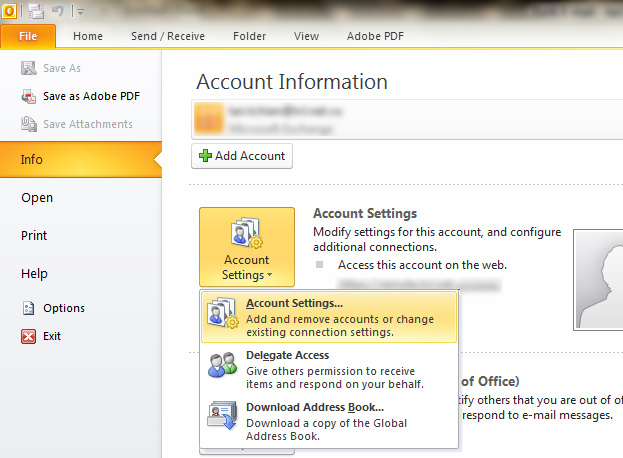This screenshot has height=458, width=623.
Task: Click the blurred web access link
Action: point(420,284)
